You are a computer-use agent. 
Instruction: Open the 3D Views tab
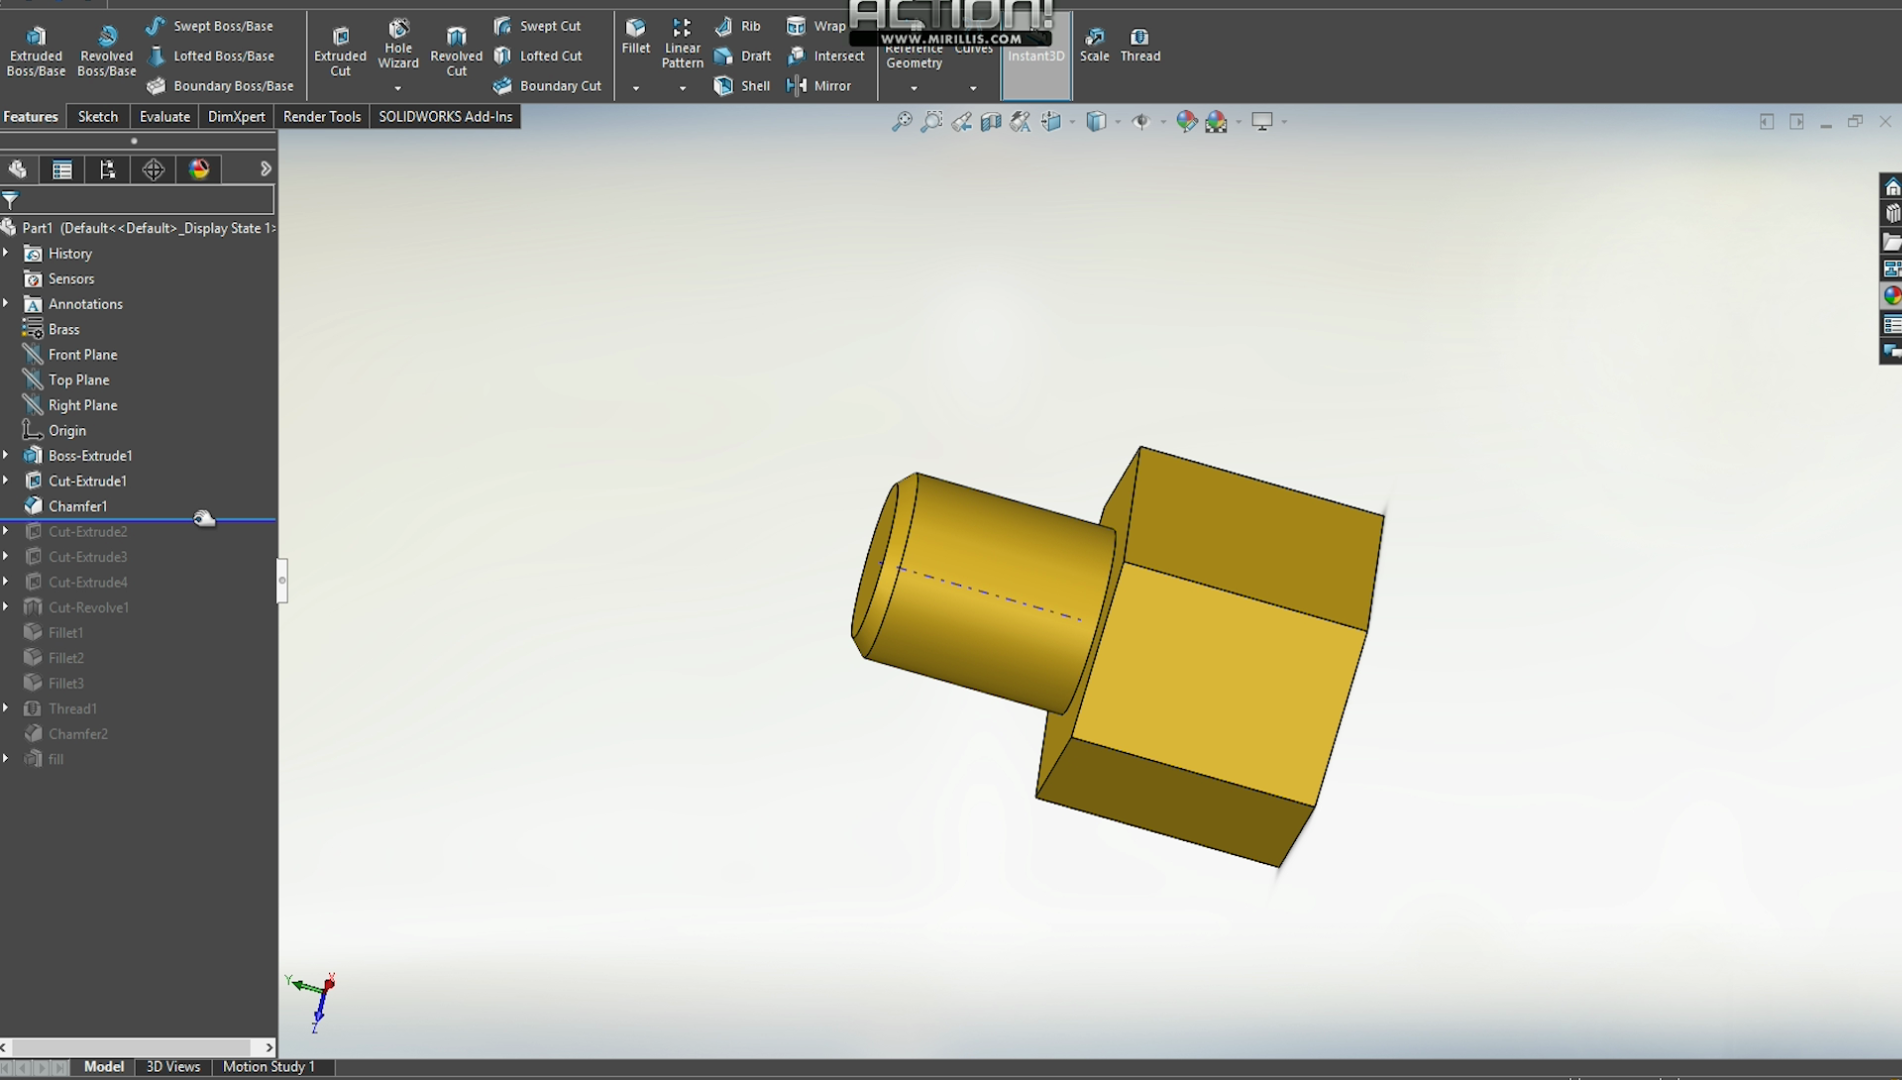(173, 1066)
